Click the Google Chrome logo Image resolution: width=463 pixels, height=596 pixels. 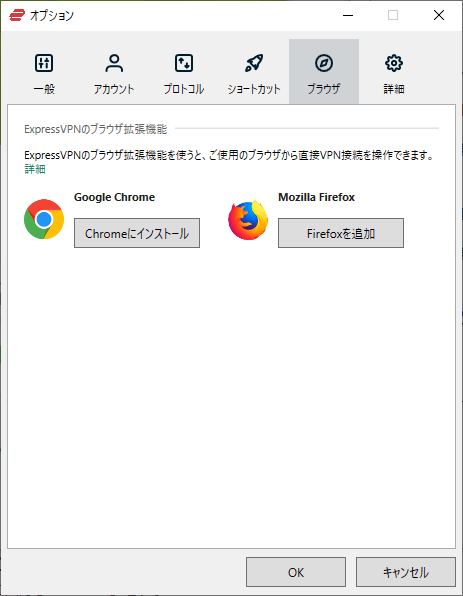click(44, 219)
